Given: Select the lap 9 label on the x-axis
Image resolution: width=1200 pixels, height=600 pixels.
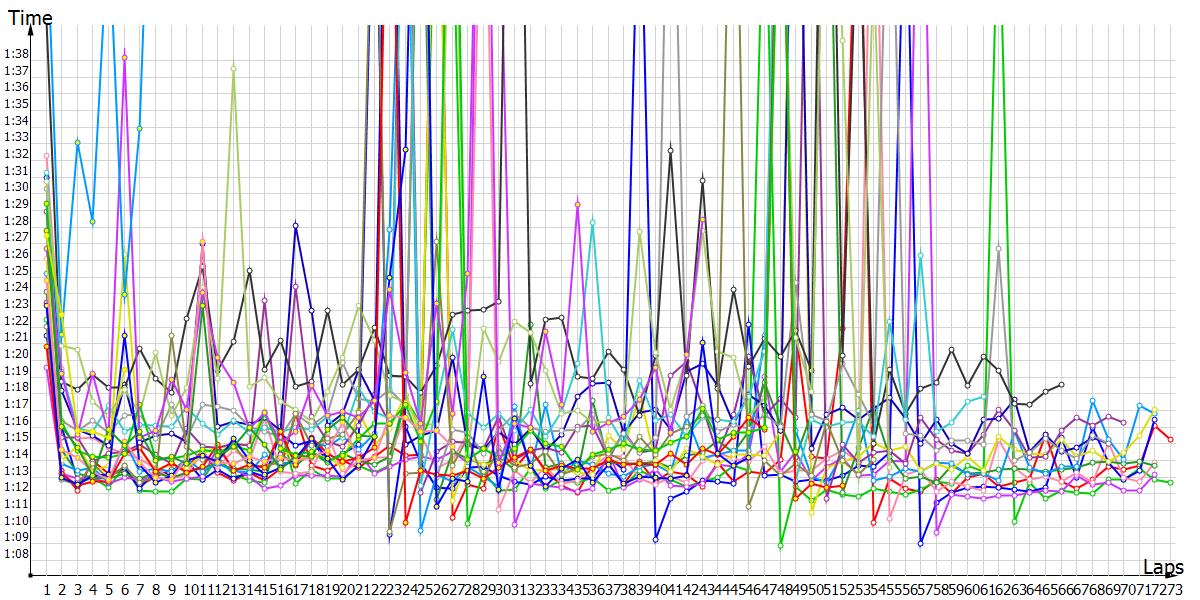Looking at the screenshot, I should (171, 590).
